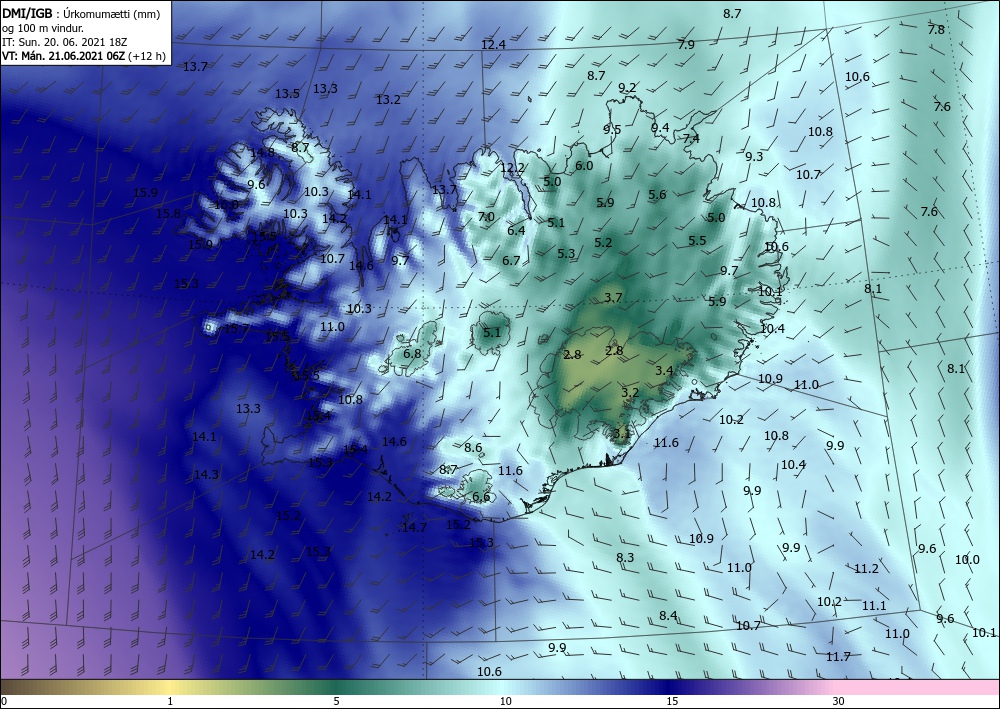Click the '12.2' value on the map
1000x709 pixels.
tap(512, 168)
